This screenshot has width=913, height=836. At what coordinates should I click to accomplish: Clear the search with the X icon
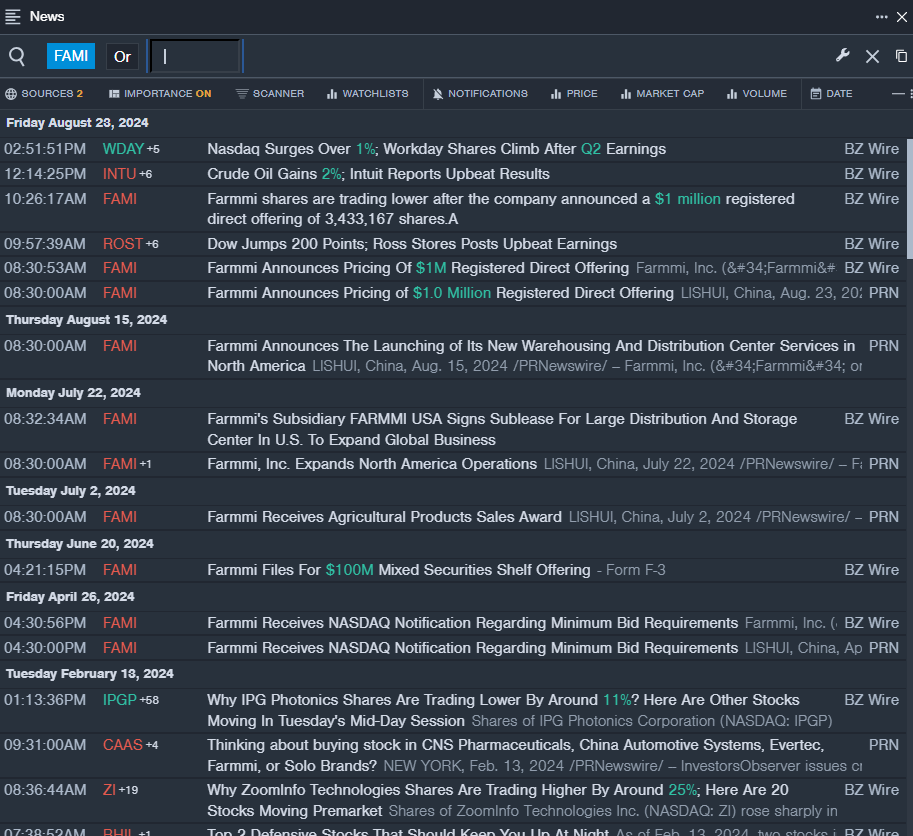point(872,57)
